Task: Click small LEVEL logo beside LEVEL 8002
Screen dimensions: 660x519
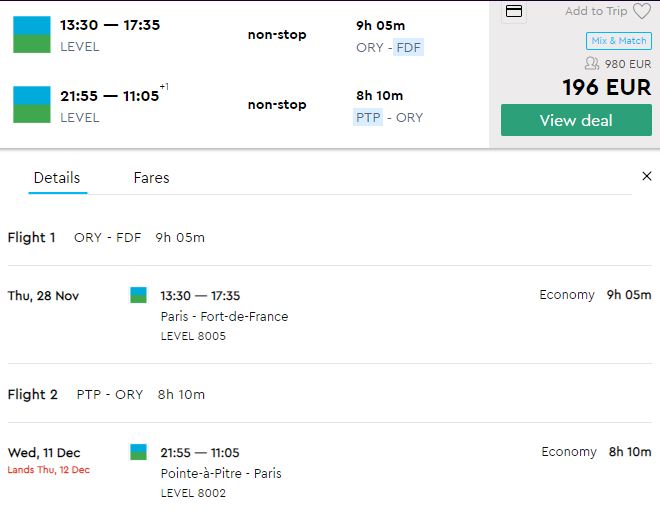Action: coord(138,452)
